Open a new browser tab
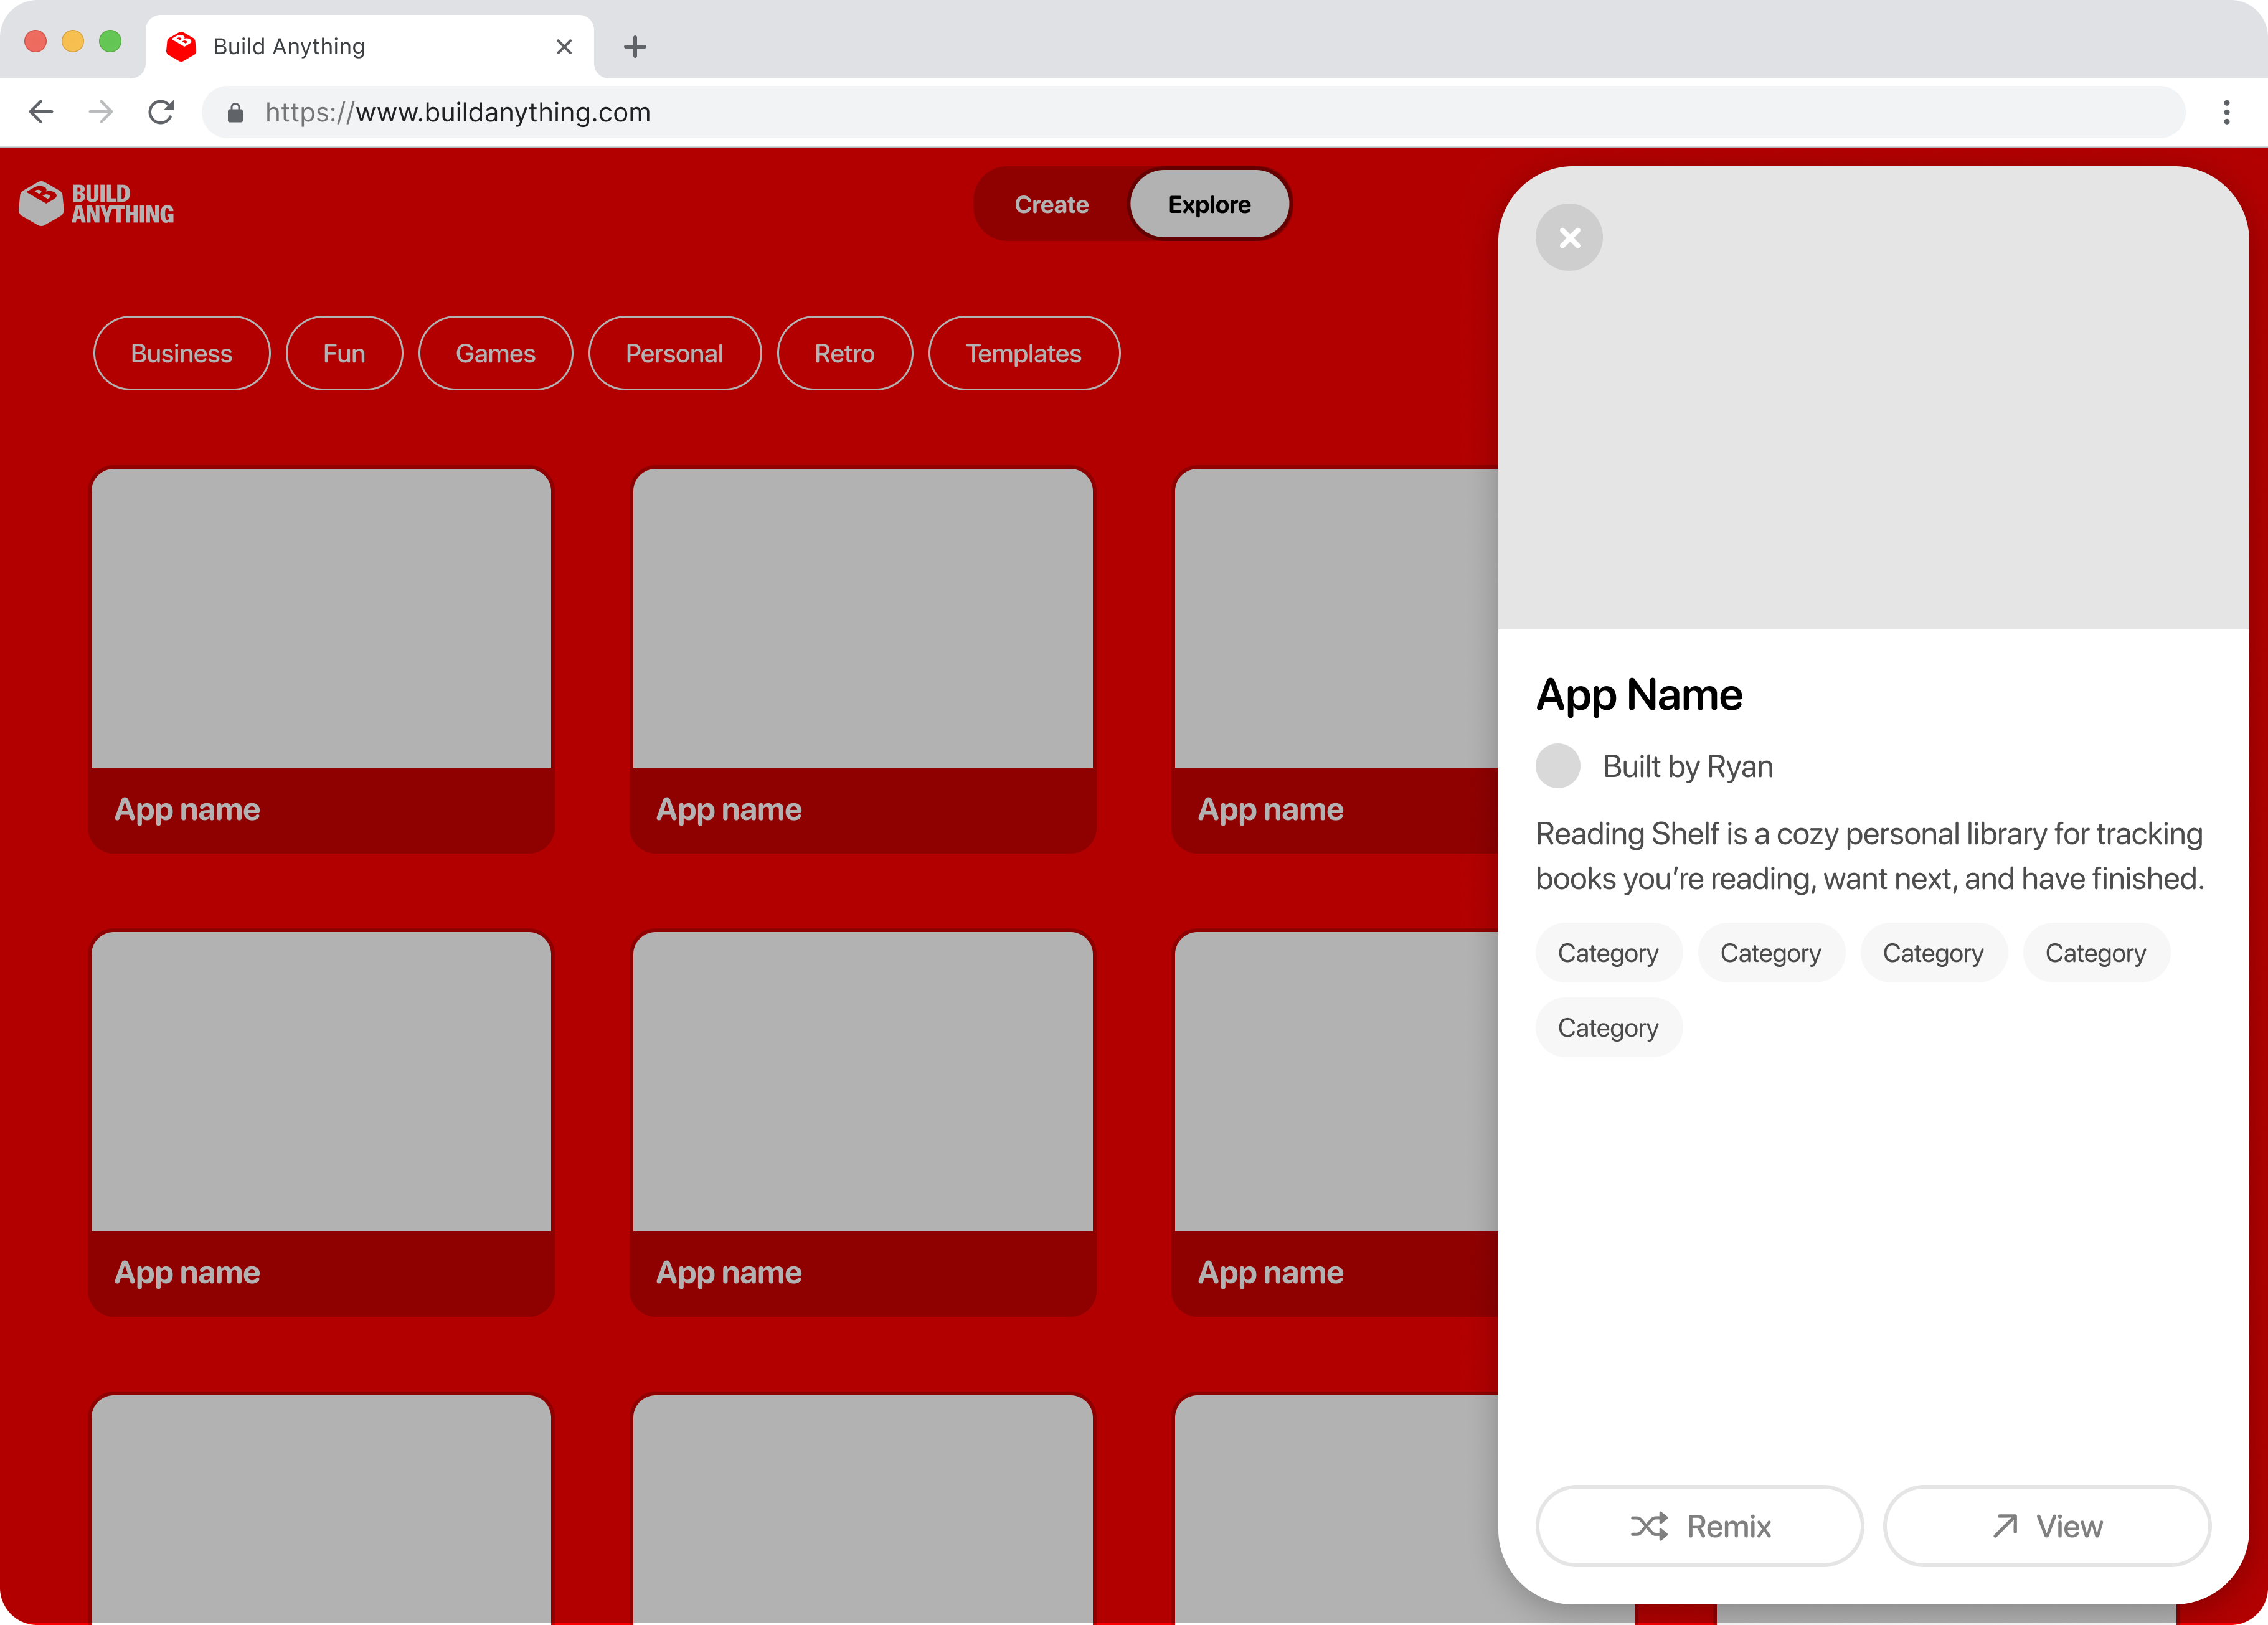 point(635,47)
